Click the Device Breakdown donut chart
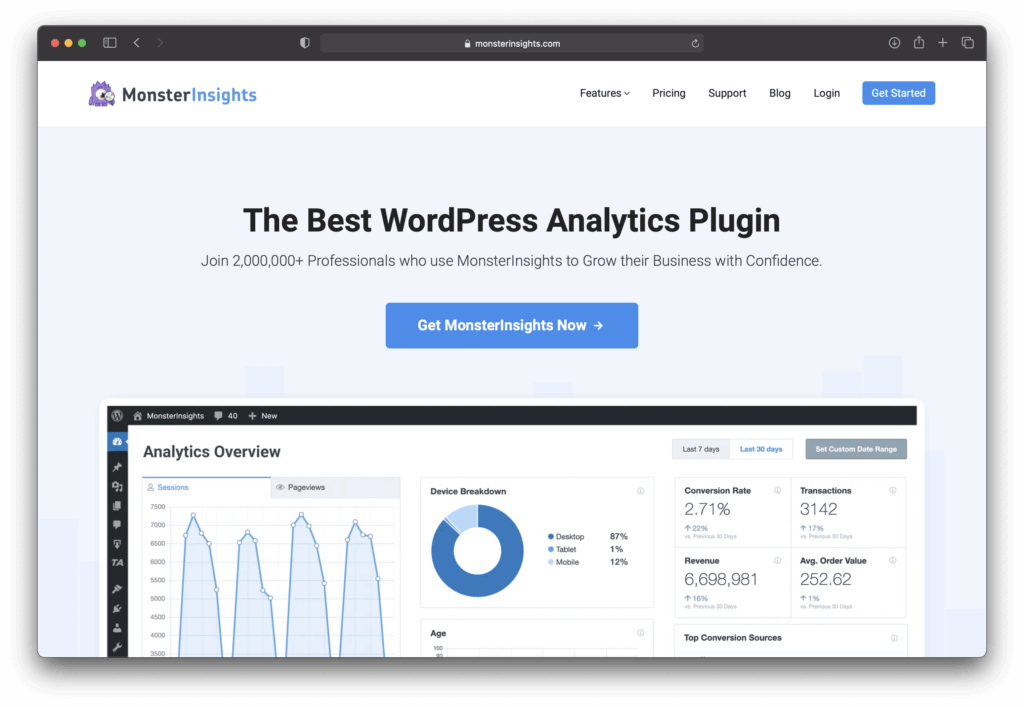 tap(477, 550)
